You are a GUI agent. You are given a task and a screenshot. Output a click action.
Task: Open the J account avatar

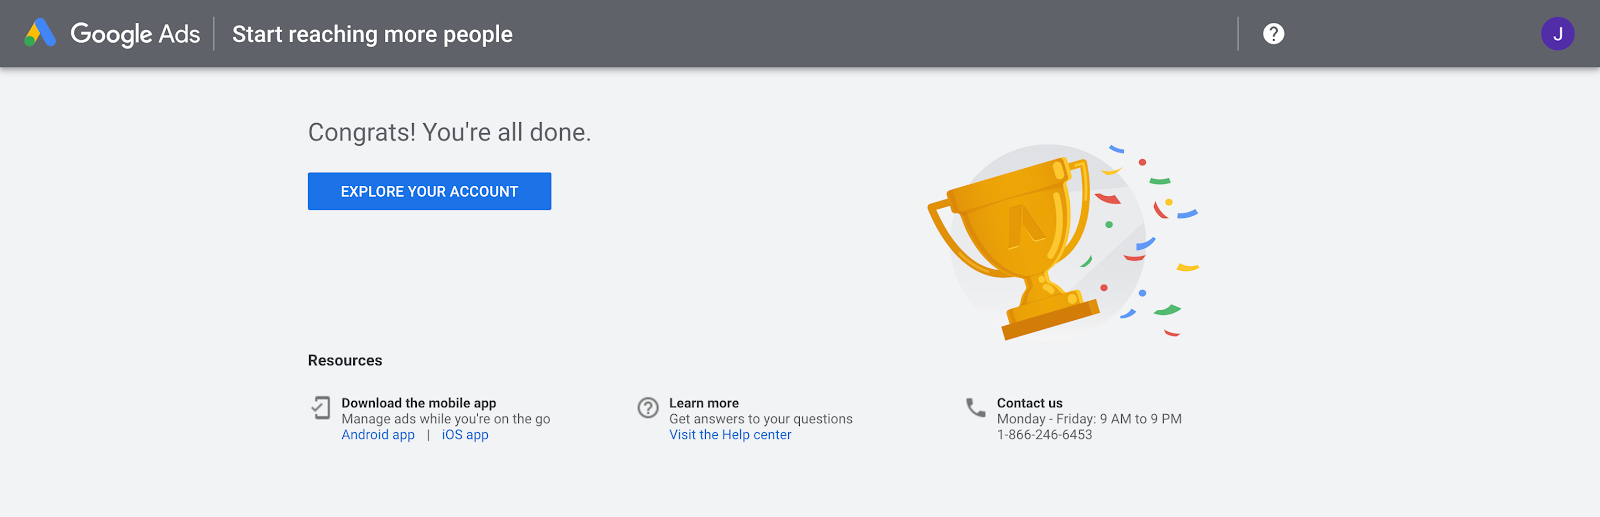pos(1557,34)
